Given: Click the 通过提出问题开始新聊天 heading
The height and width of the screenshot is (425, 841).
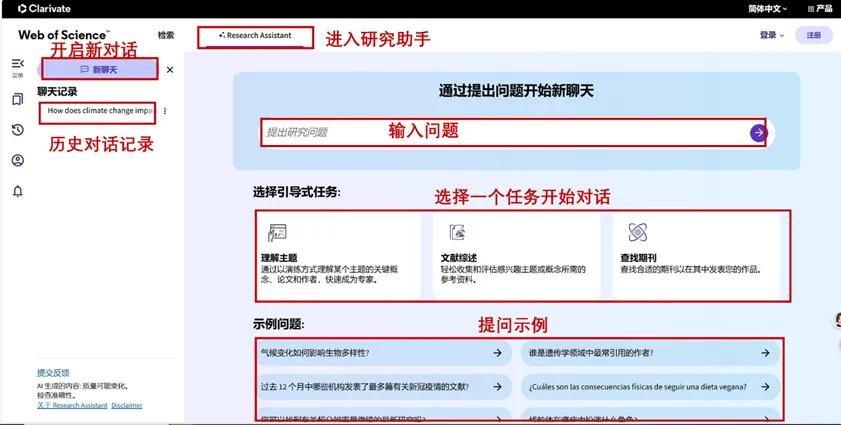Looking at the screenshot, I should 516,91.
